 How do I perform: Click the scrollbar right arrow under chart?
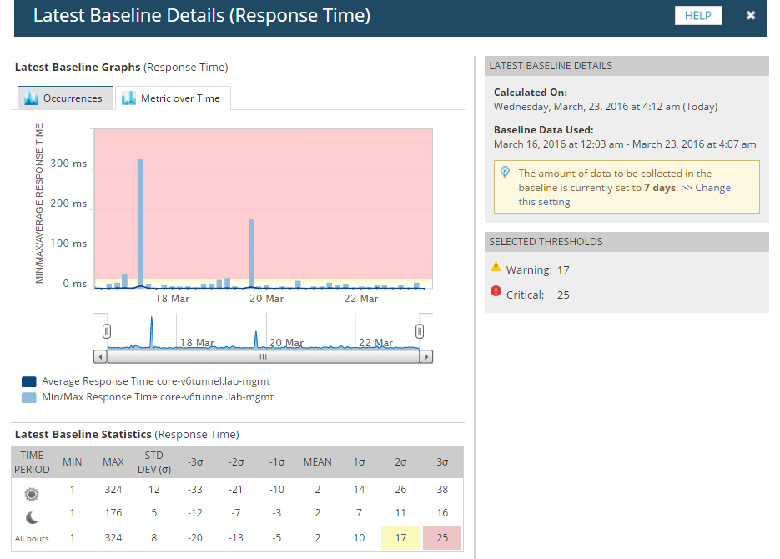(428, 355)
